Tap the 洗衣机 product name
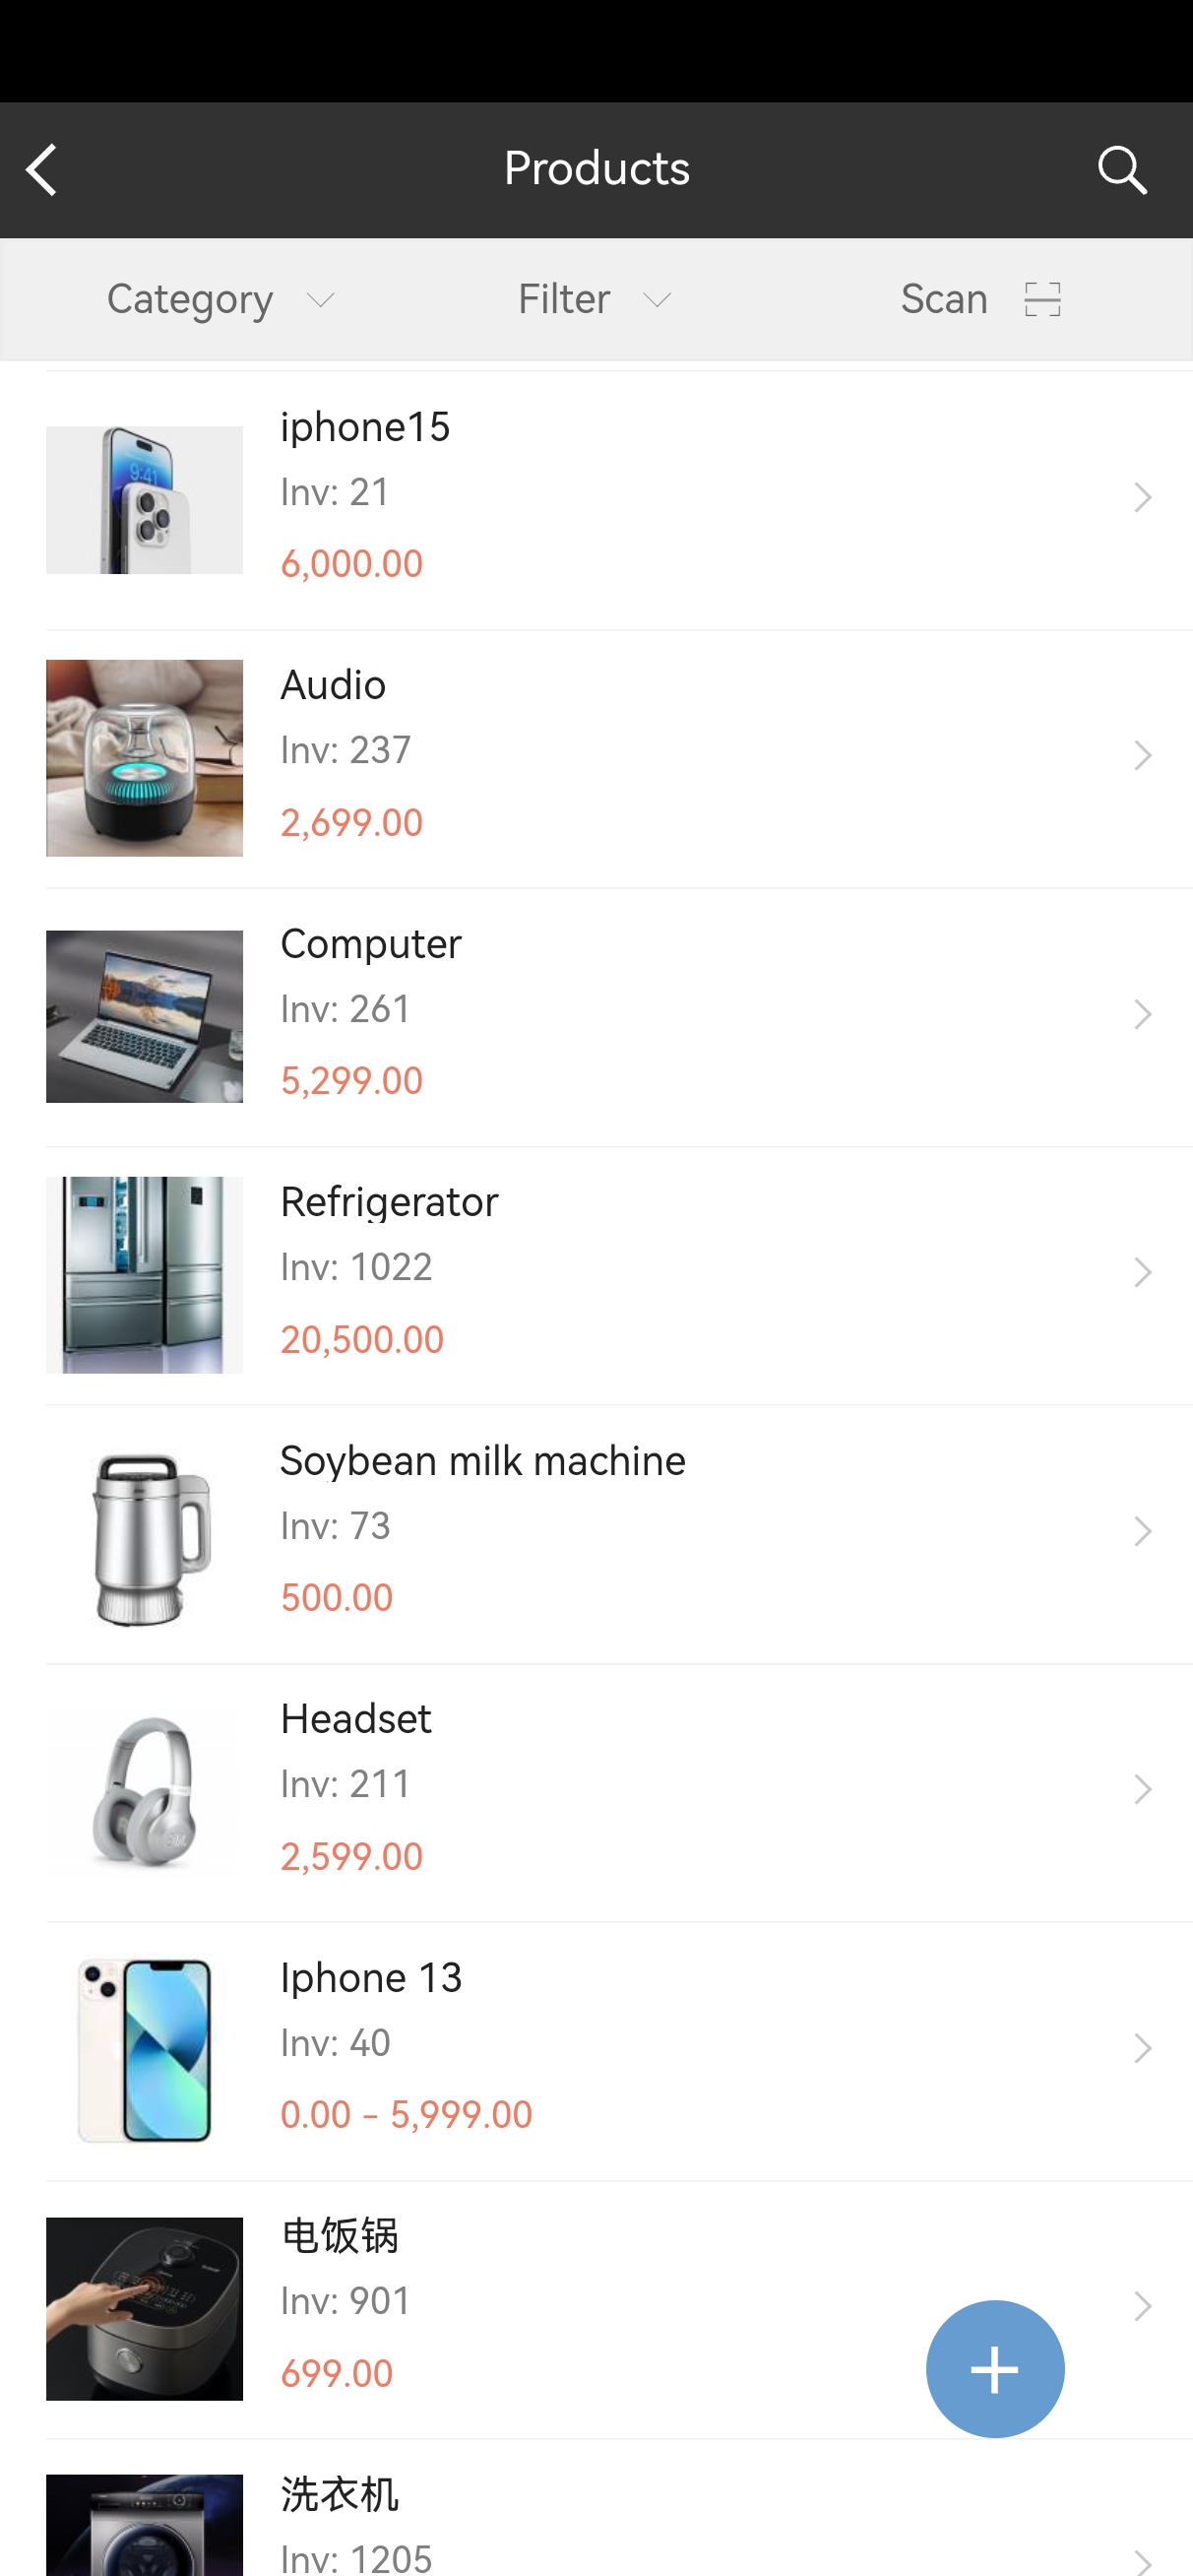The width and height of the screenshot is (1193, 2576). [340, 2494]
